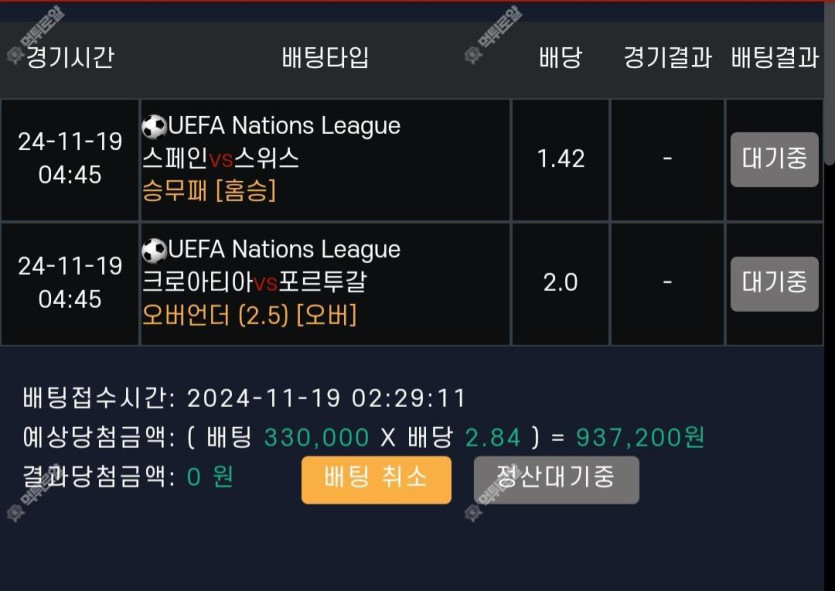
Task: Click the soccer ball icon beside 크로아티아vs포르투갈
Action: [154, 250]
